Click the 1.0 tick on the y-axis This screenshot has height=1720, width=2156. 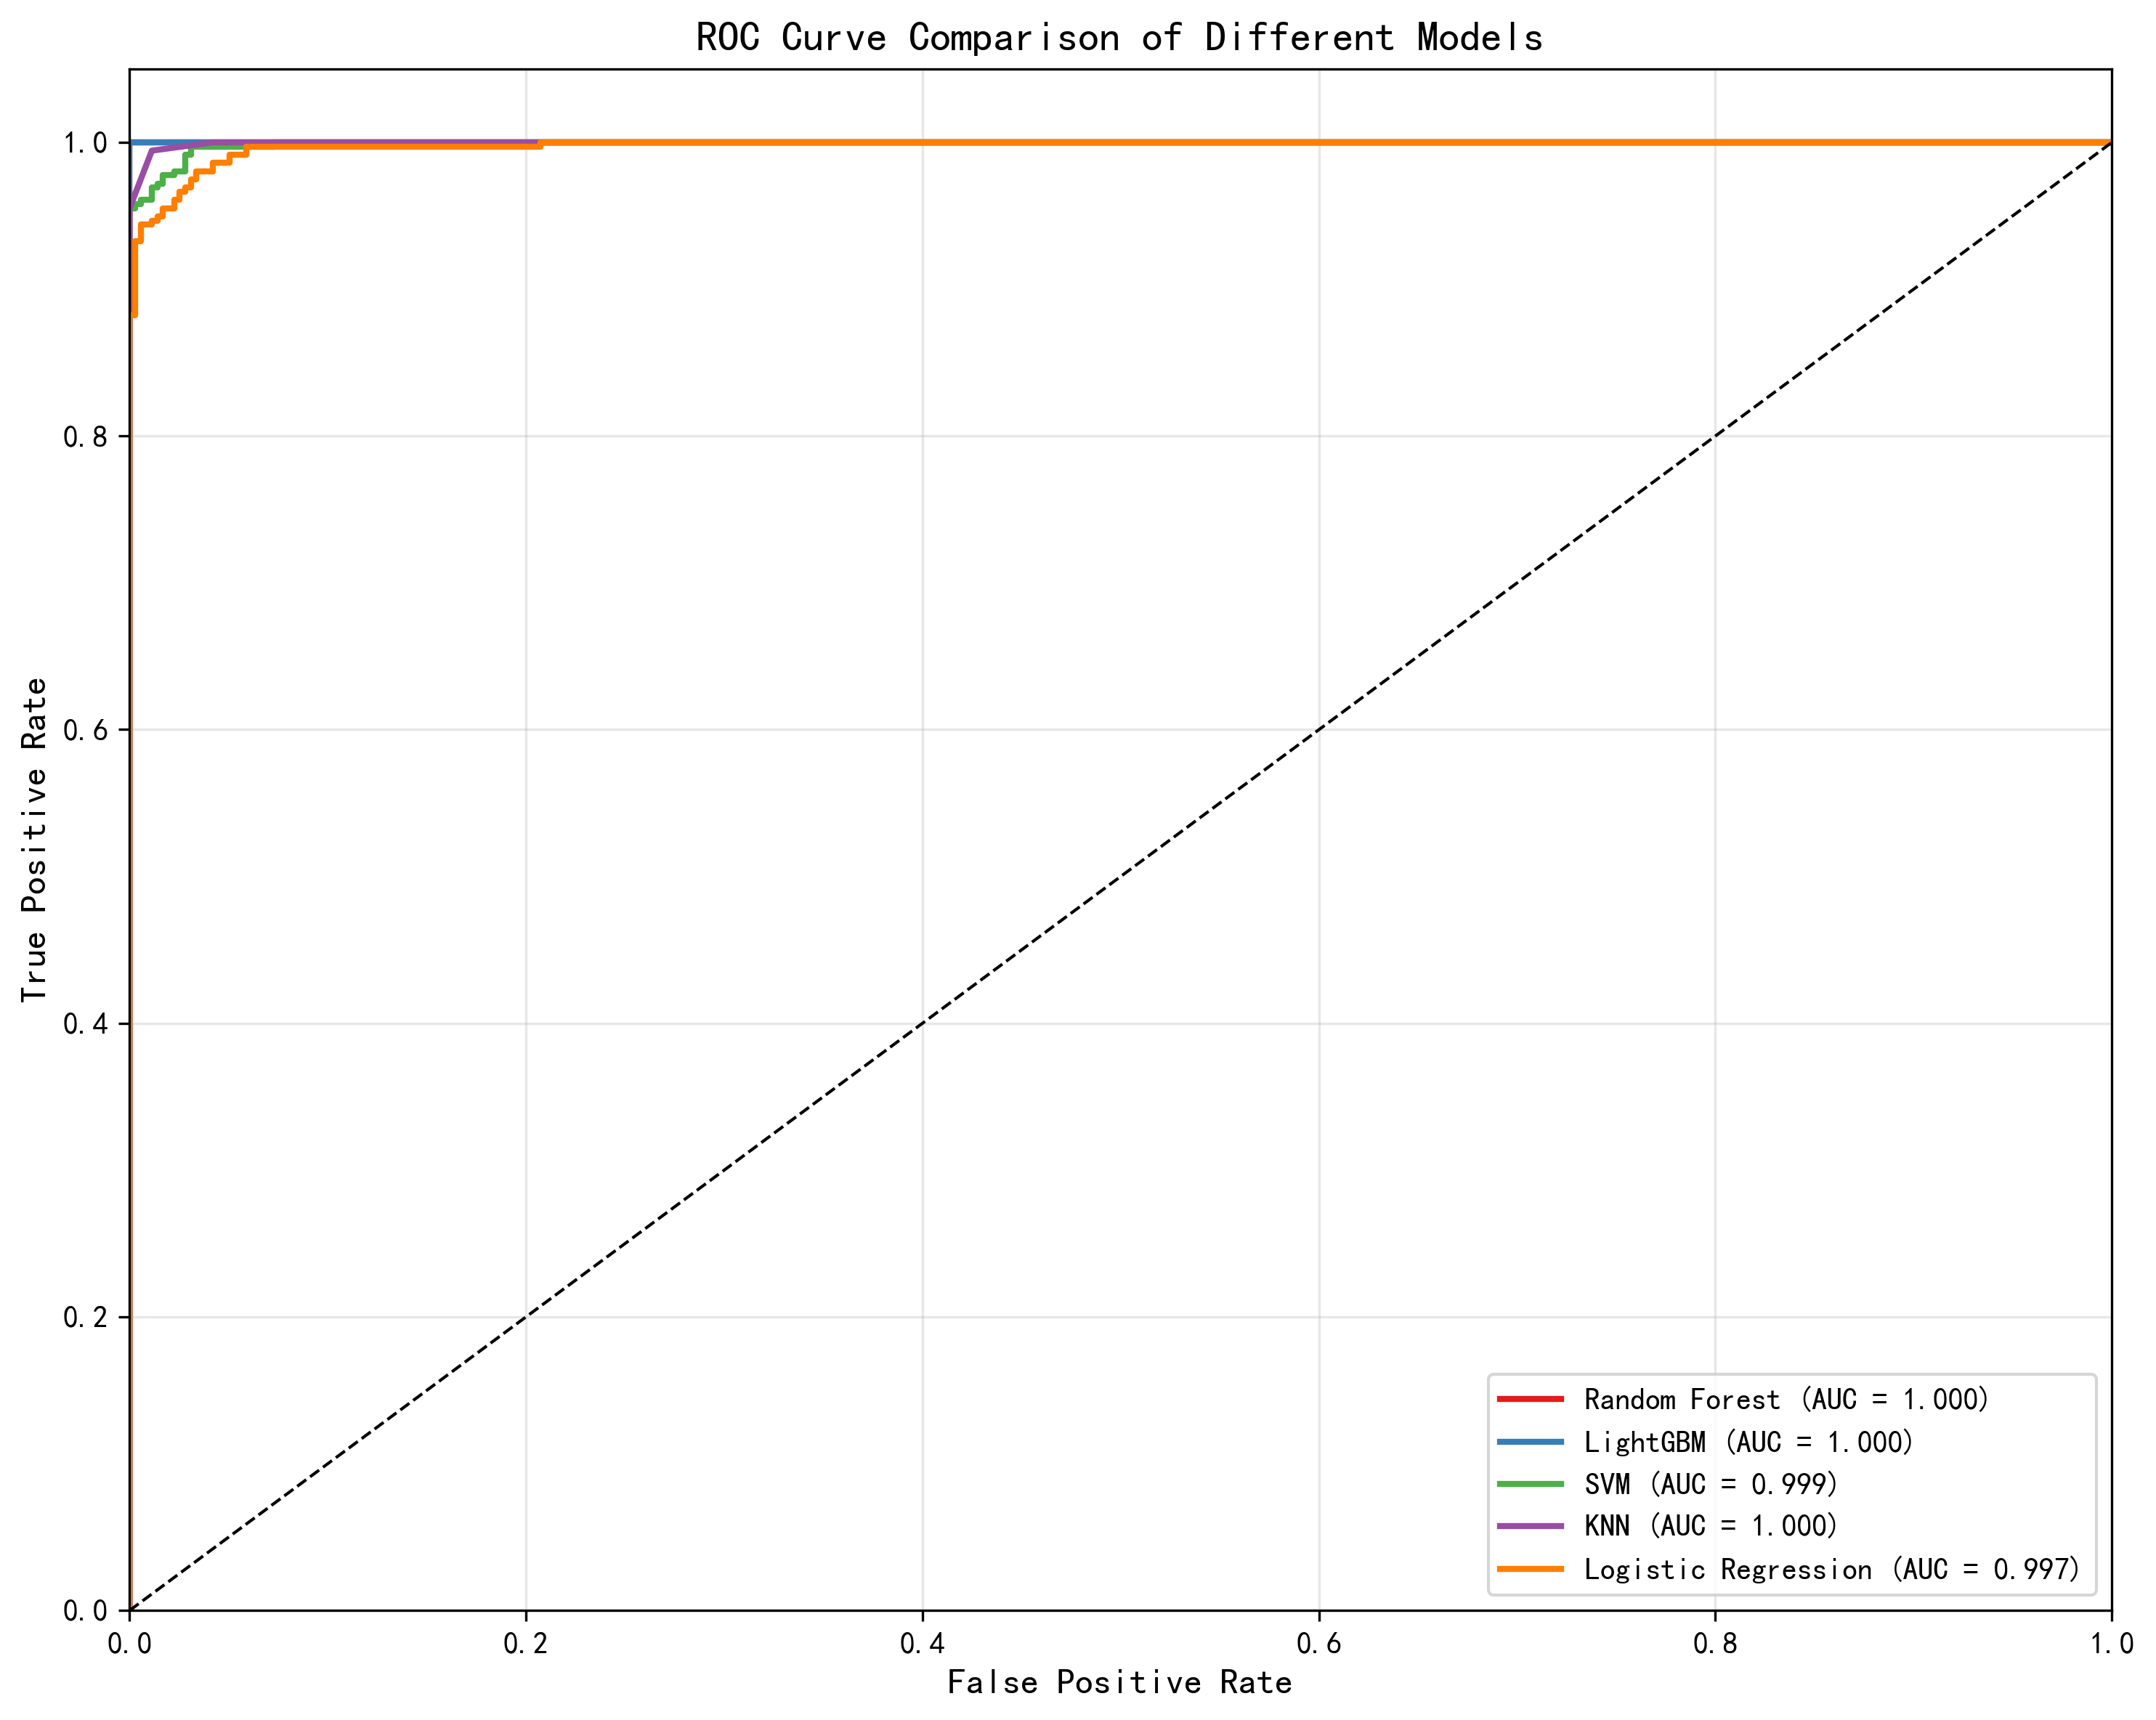[x=85, y=143]
